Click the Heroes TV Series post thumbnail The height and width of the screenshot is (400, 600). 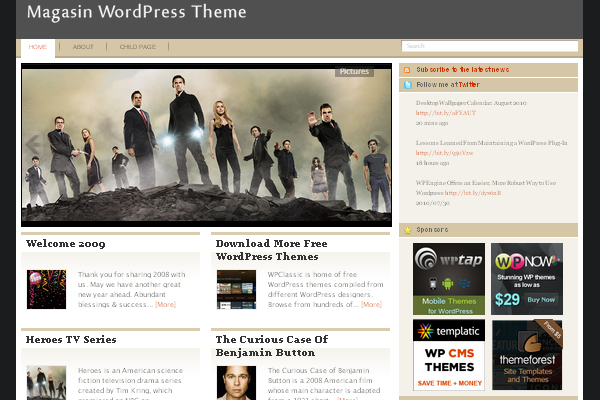[x=46, y=383]
